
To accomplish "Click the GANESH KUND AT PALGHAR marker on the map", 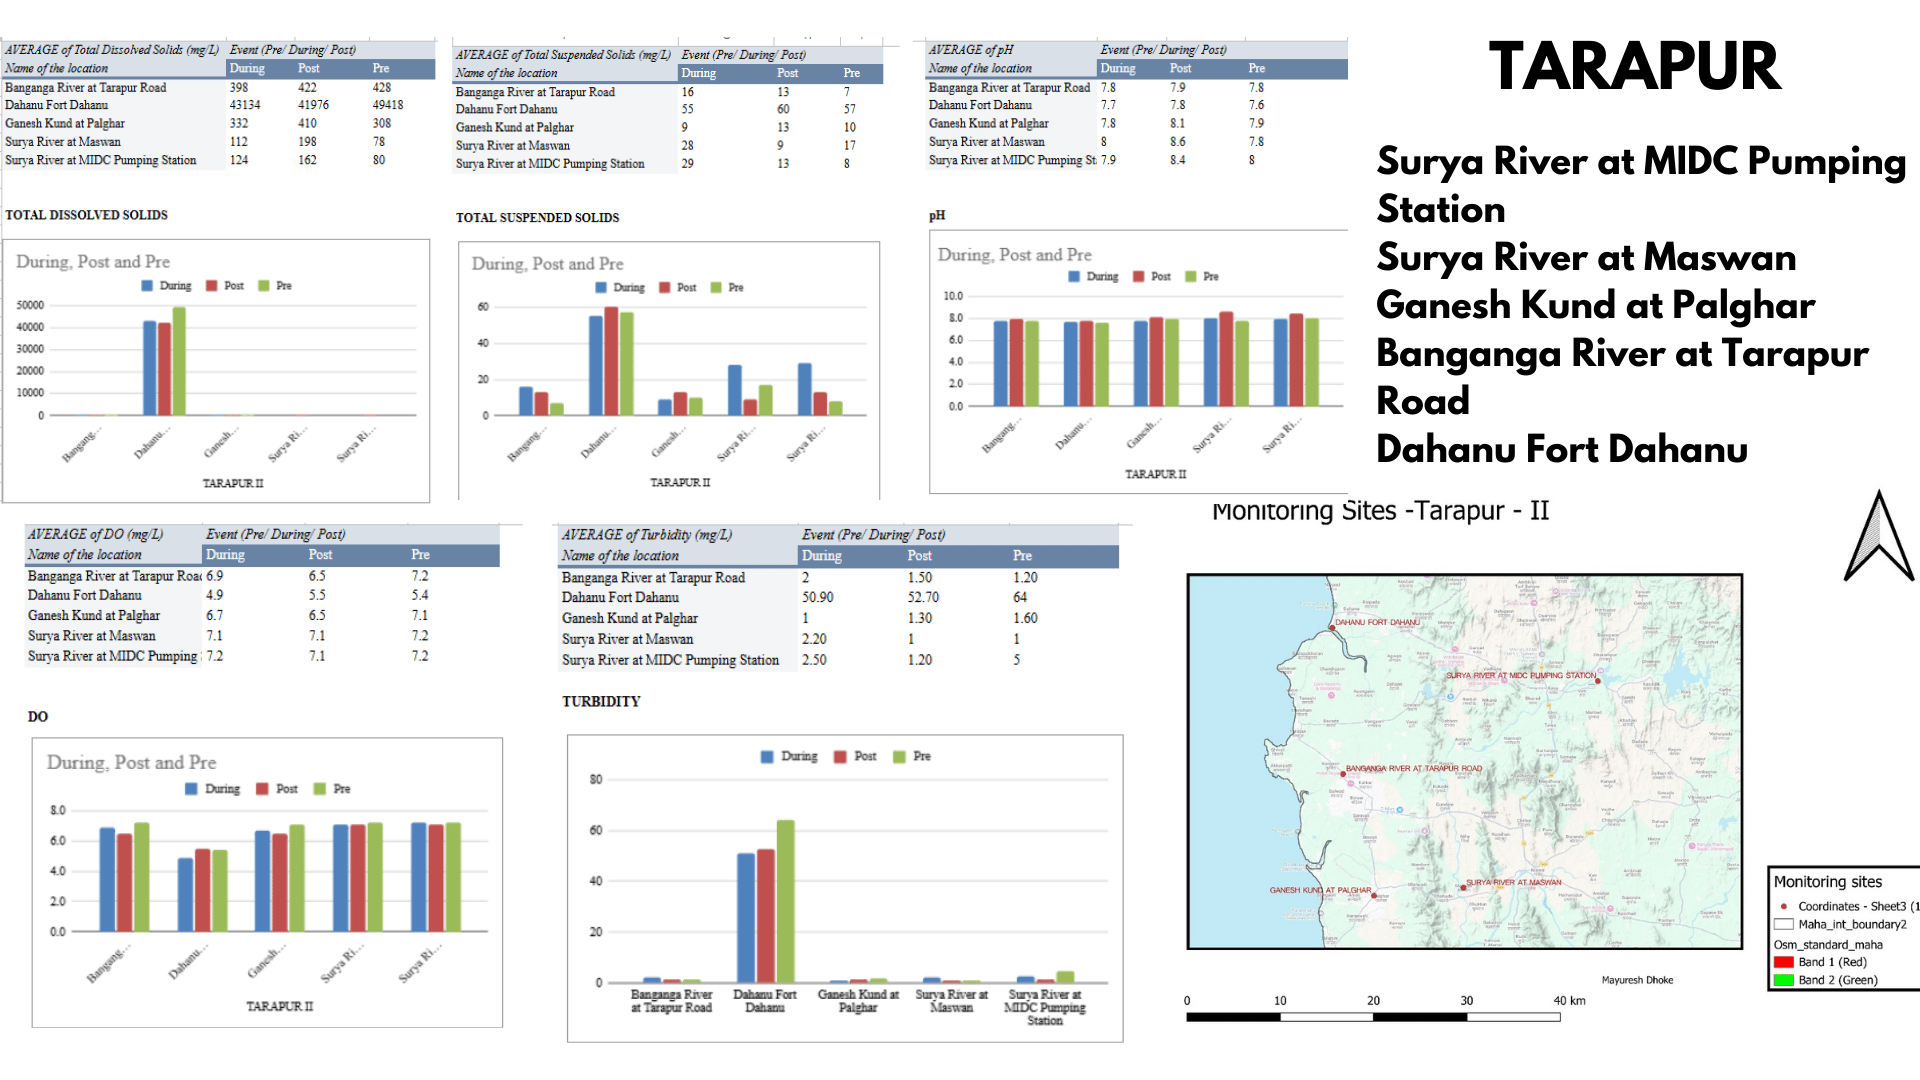I will point(1374,896).
